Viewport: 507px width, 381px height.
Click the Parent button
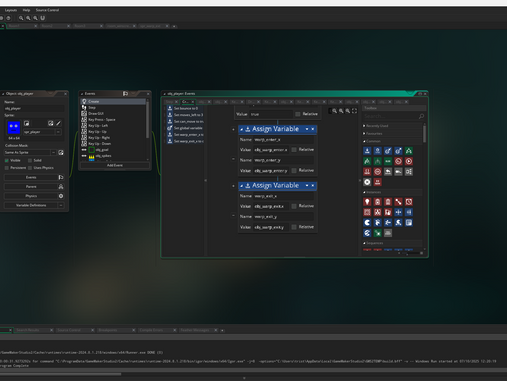tap(31, 187)
